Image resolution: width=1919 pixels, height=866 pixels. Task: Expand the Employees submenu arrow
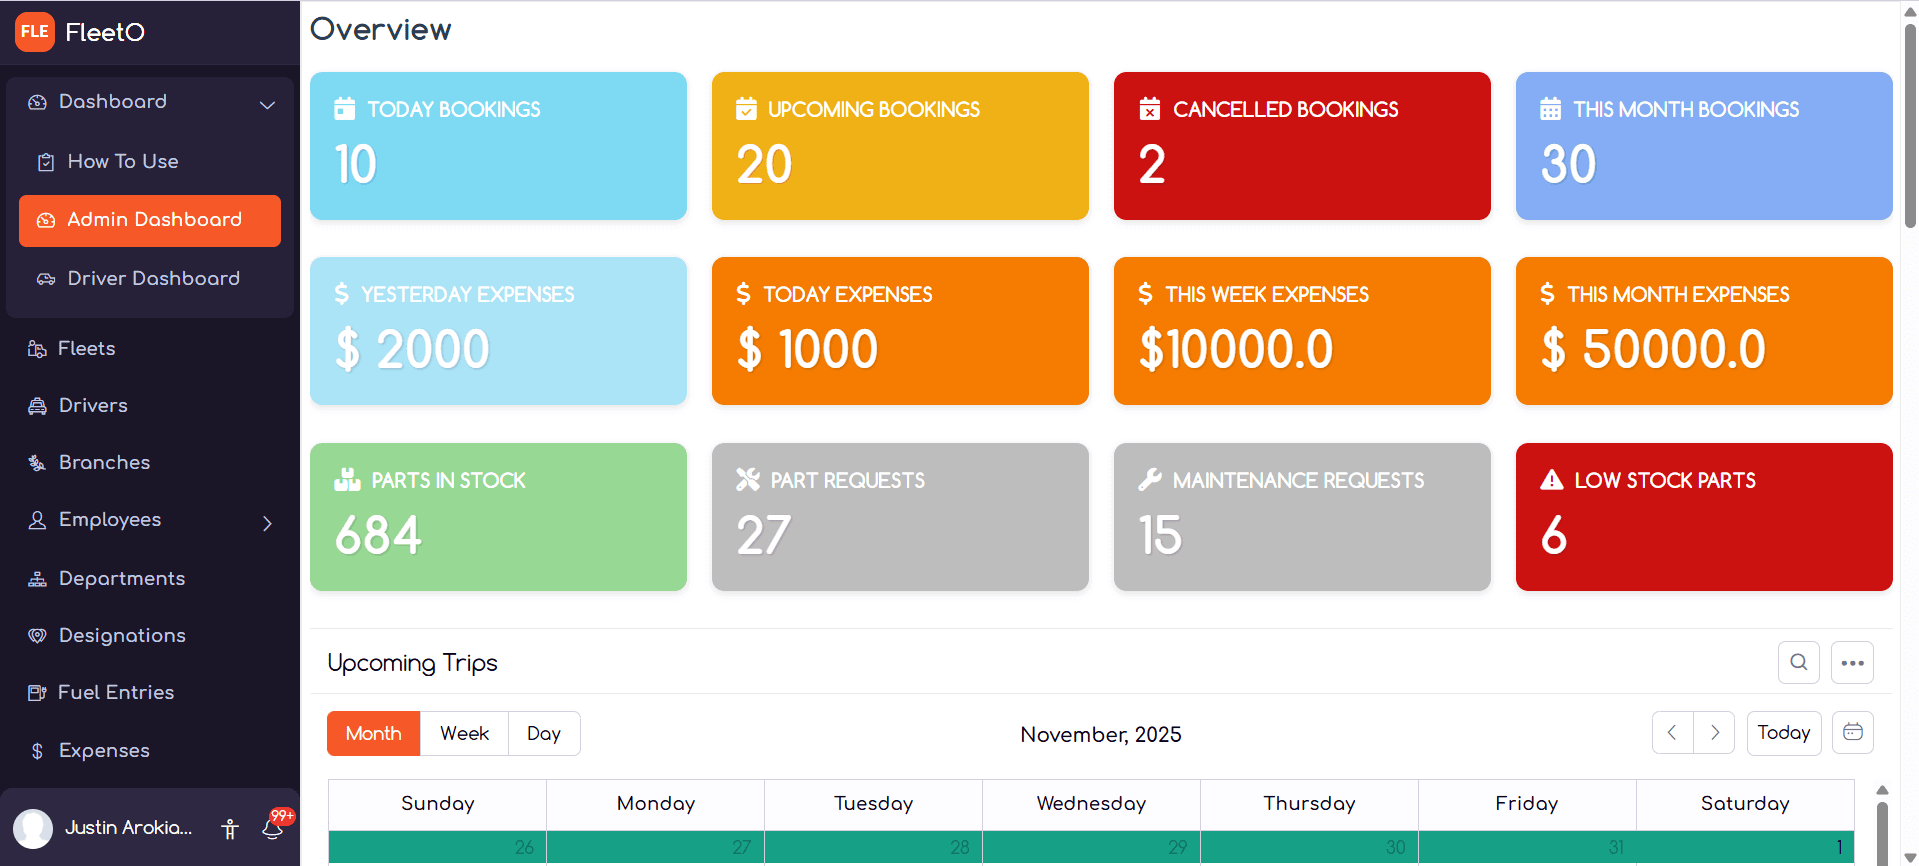click(x=267, y=523)
